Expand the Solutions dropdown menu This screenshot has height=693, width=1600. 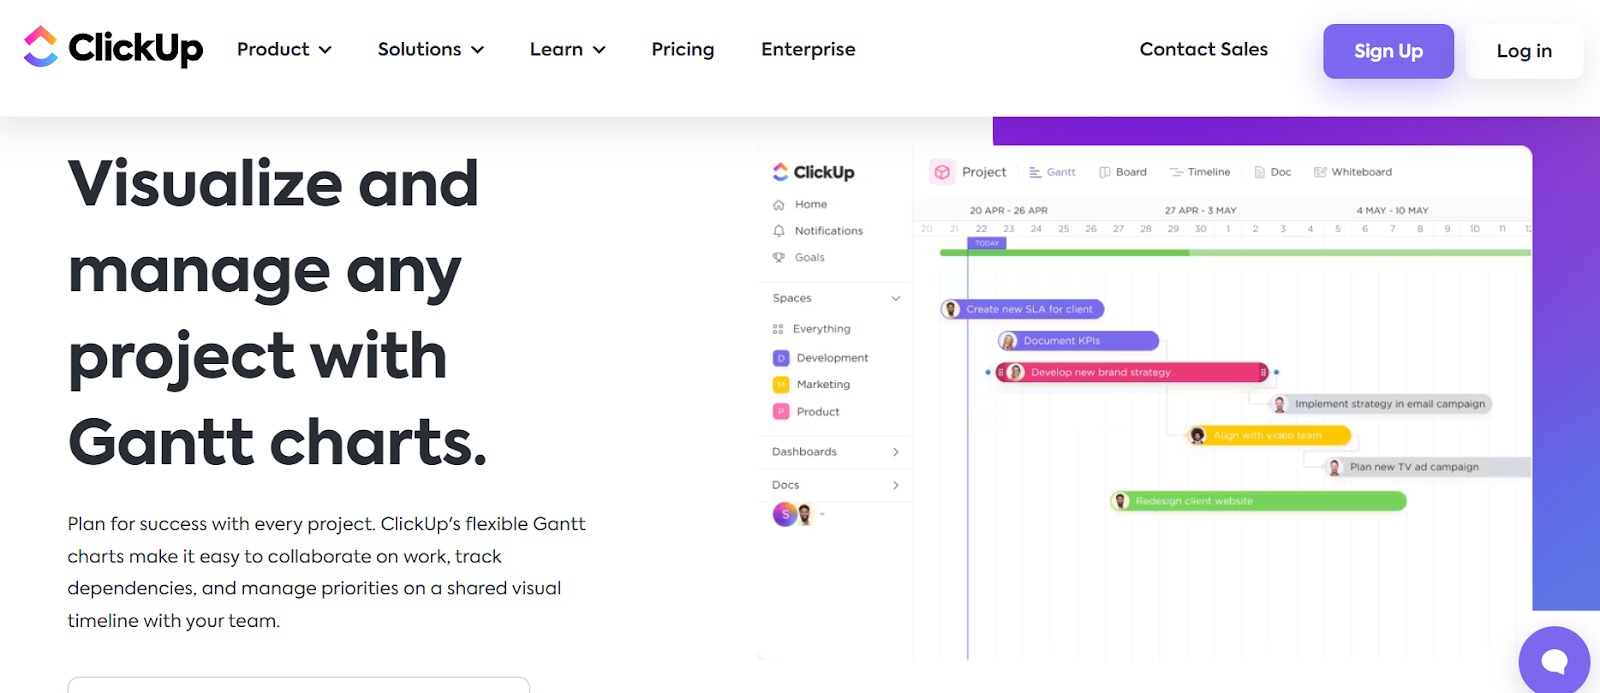(x=430, y=49)
